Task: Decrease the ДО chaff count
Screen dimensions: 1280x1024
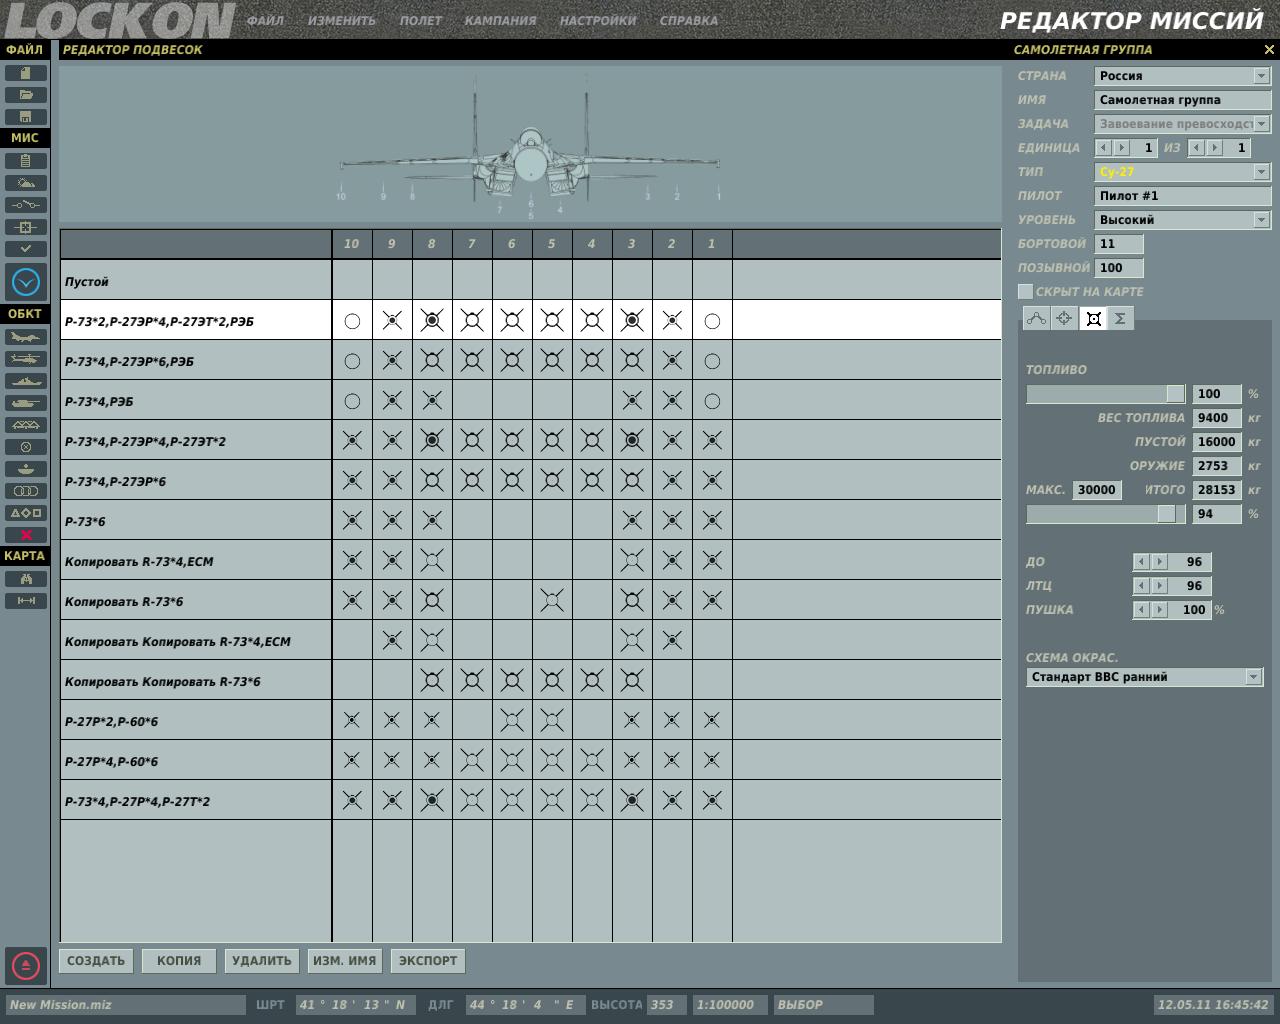Action: pos(1141,562)
